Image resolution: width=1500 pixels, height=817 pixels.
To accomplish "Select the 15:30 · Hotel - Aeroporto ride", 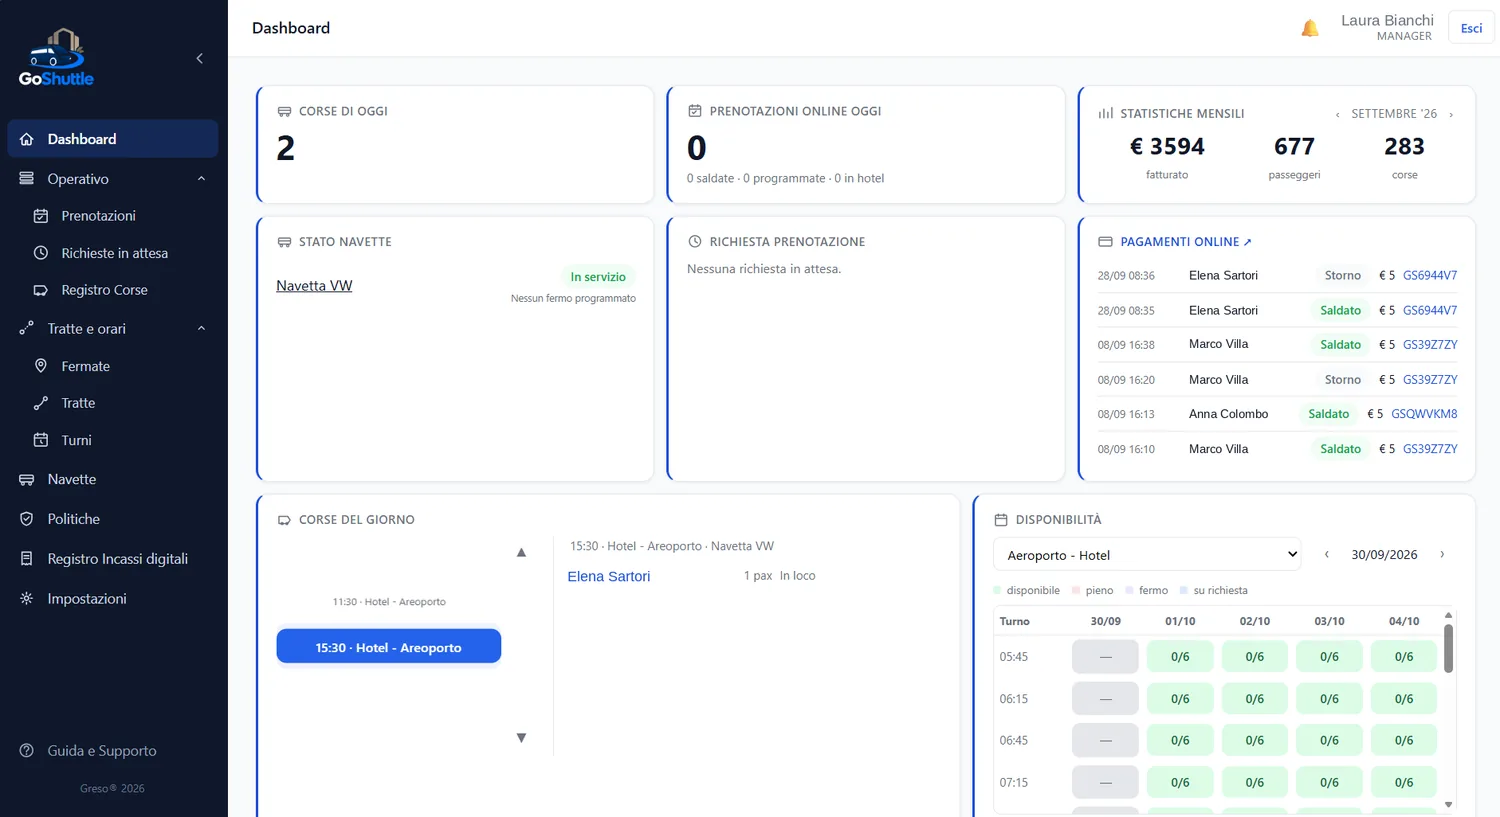I will (389, 647).
